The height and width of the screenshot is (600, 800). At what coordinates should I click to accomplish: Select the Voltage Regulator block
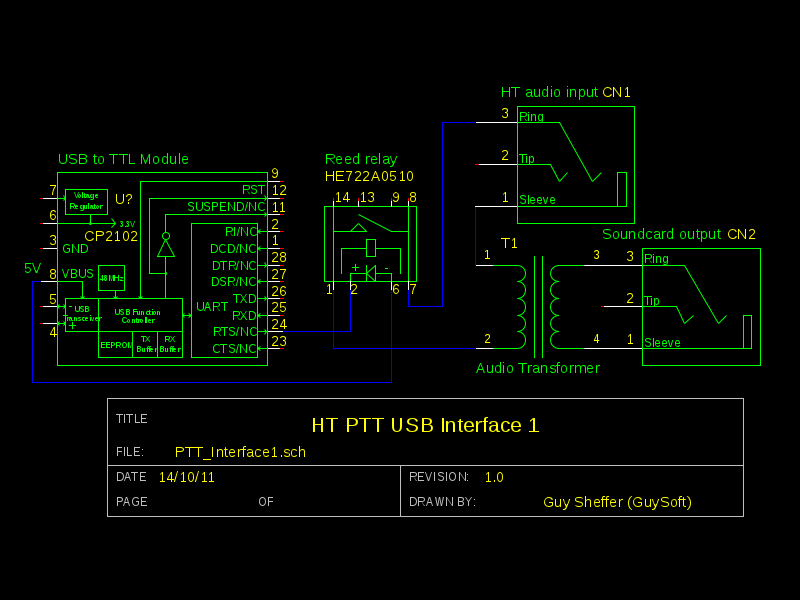(x=86, y=202)
